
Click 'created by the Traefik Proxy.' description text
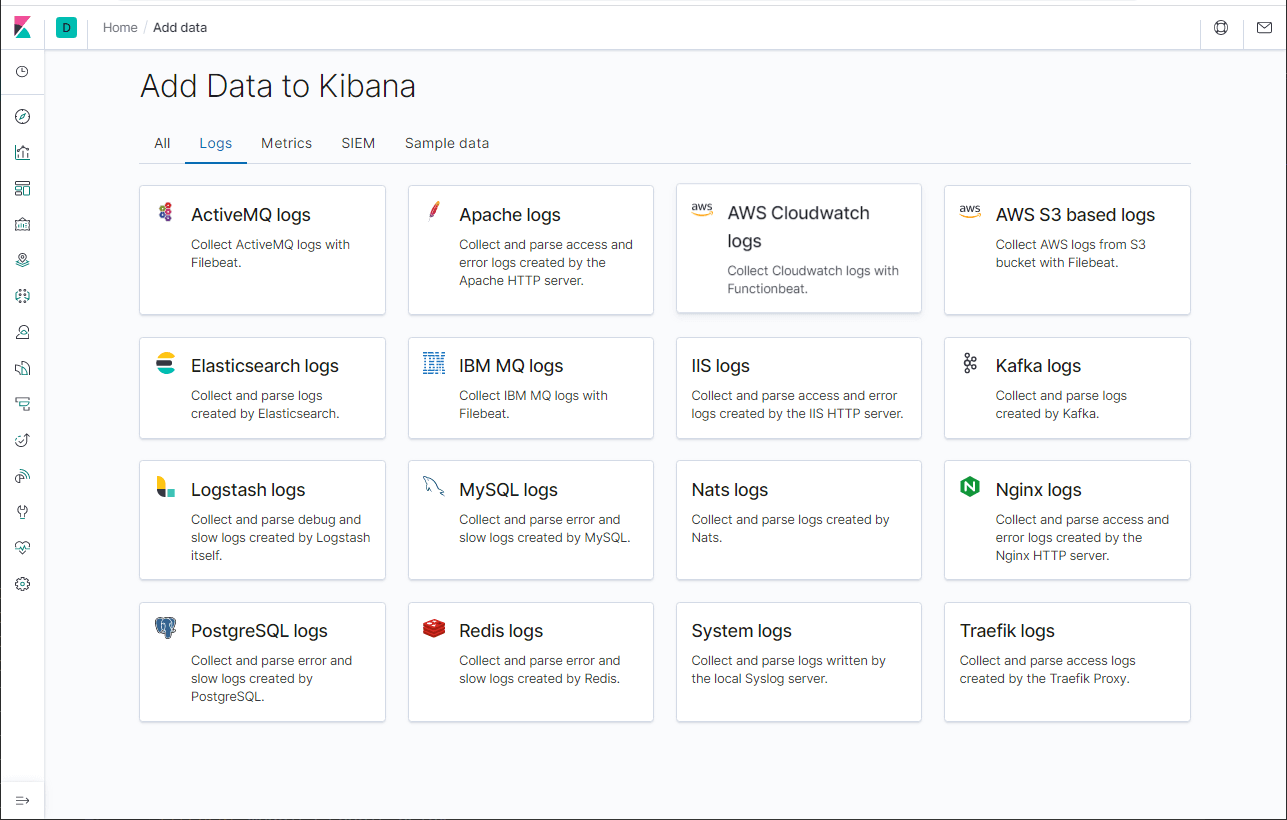coord(1044,678)
